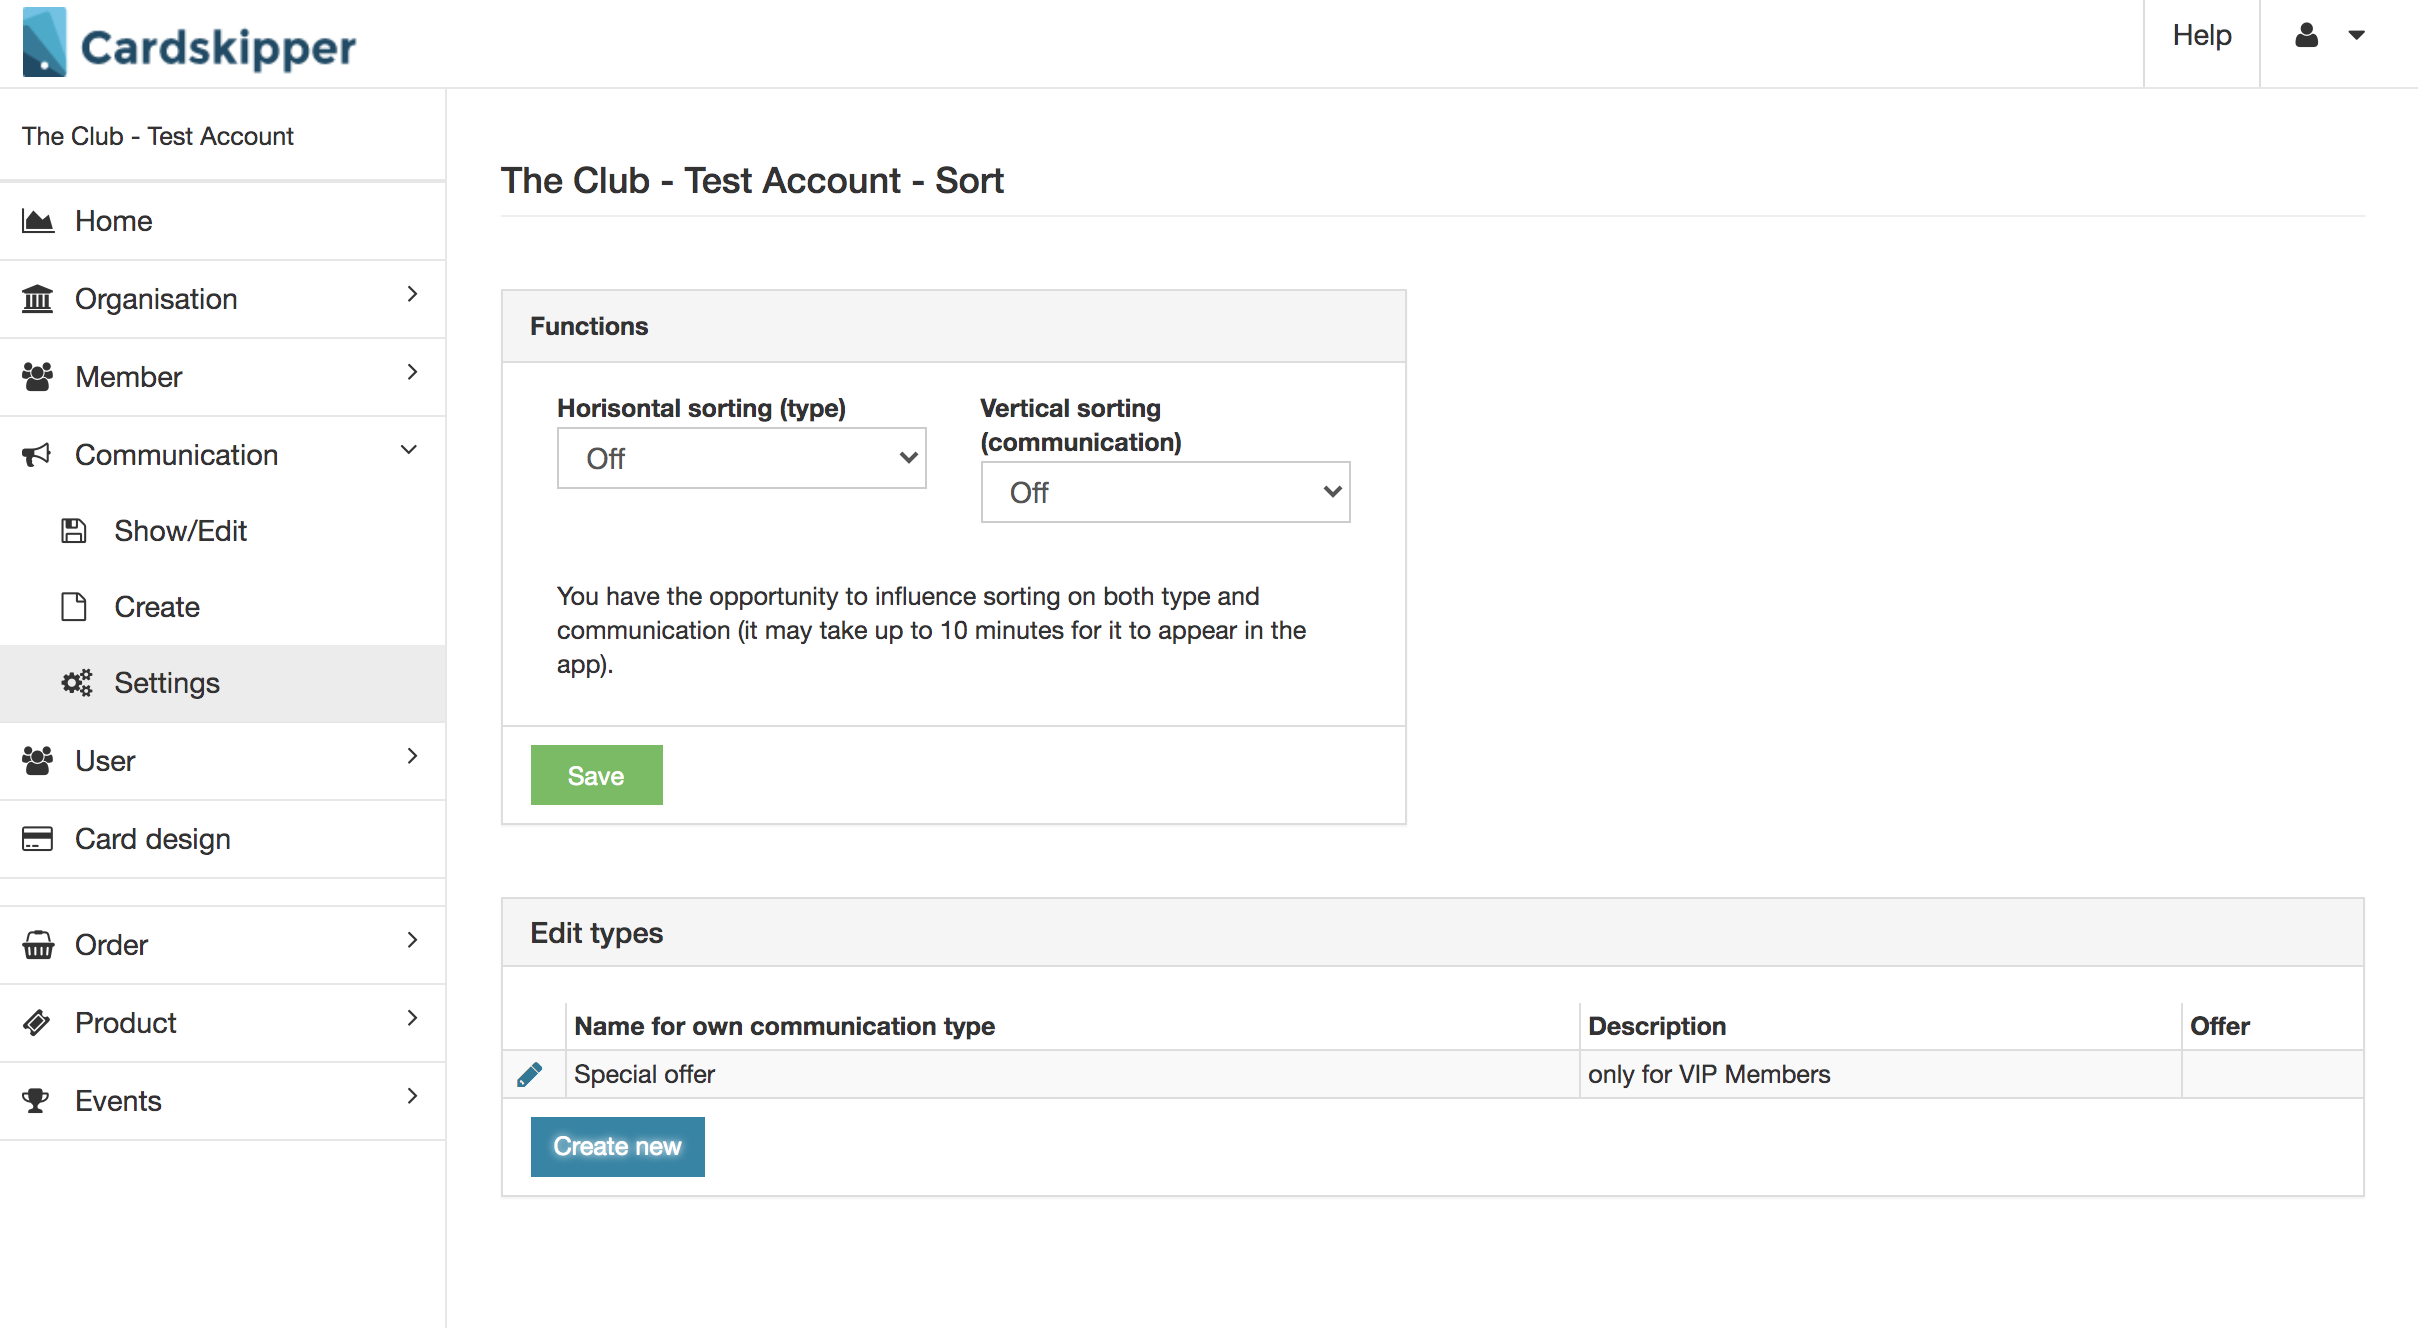Open the Events menu item
2418x1328 pixels.
click(222, 1101)
